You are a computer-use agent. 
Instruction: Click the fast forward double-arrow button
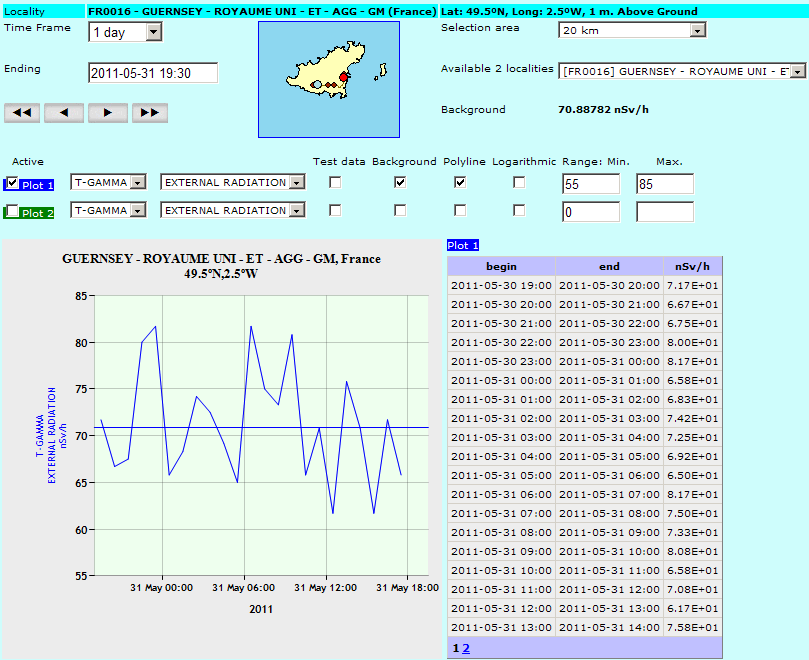point(149,113)
